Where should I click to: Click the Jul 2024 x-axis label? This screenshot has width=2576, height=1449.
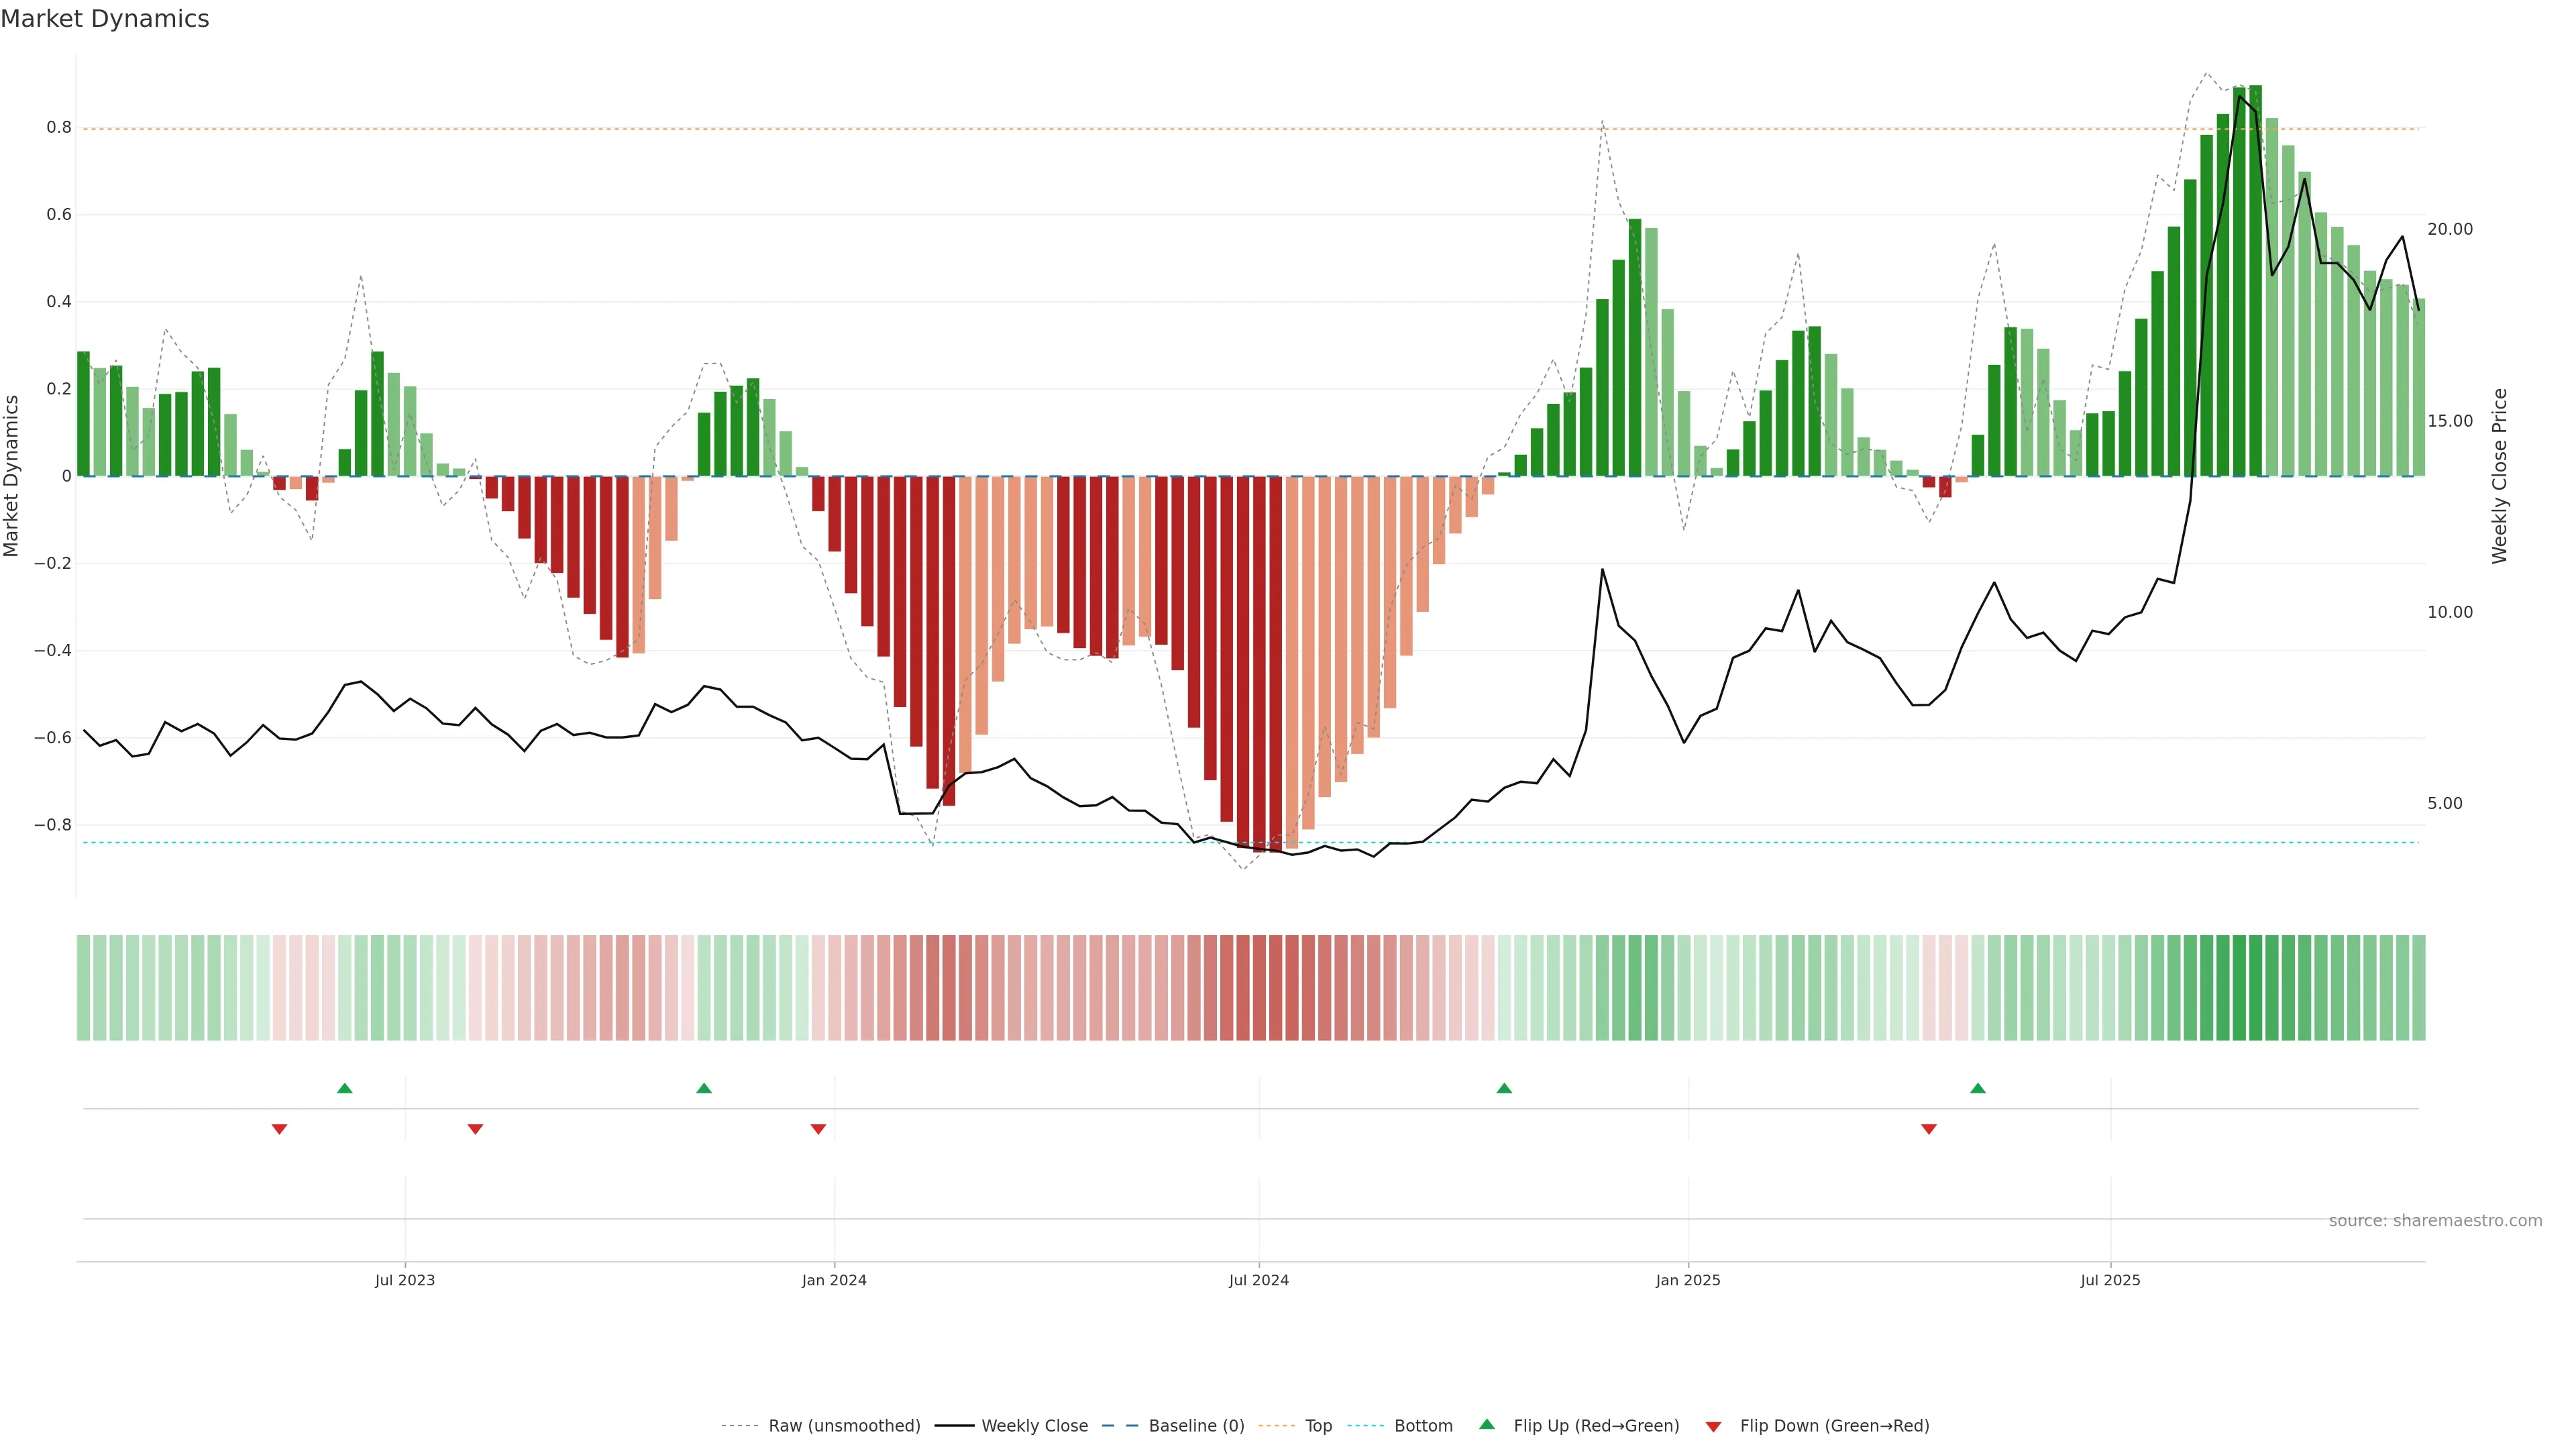click(1258, 1281)
